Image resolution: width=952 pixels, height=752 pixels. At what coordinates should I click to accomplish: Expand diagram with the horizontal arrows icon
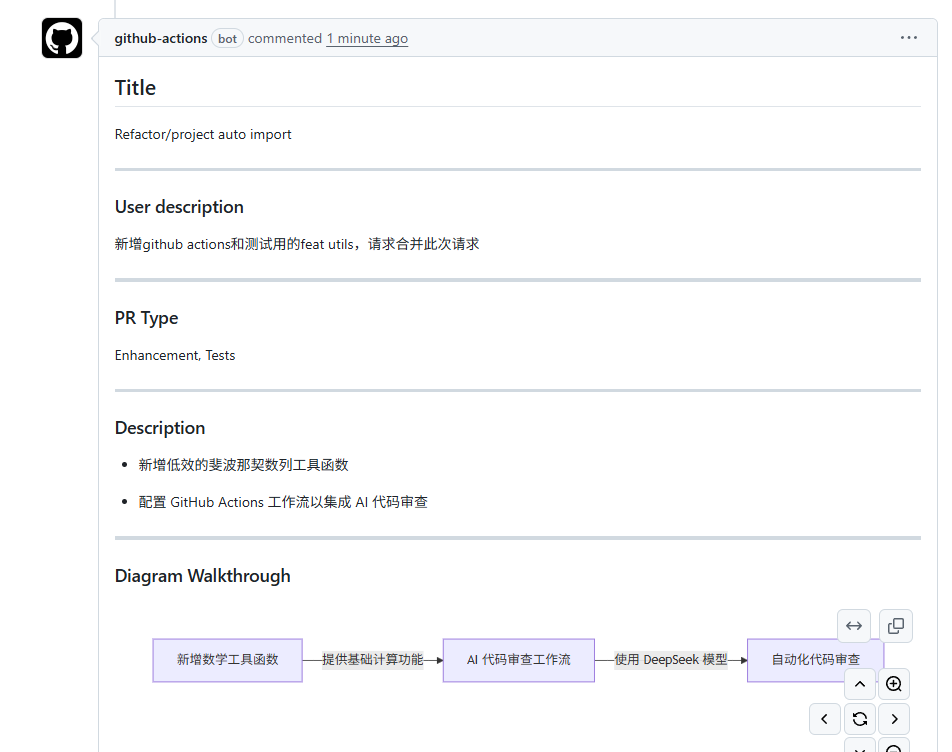tap(854, 626)
